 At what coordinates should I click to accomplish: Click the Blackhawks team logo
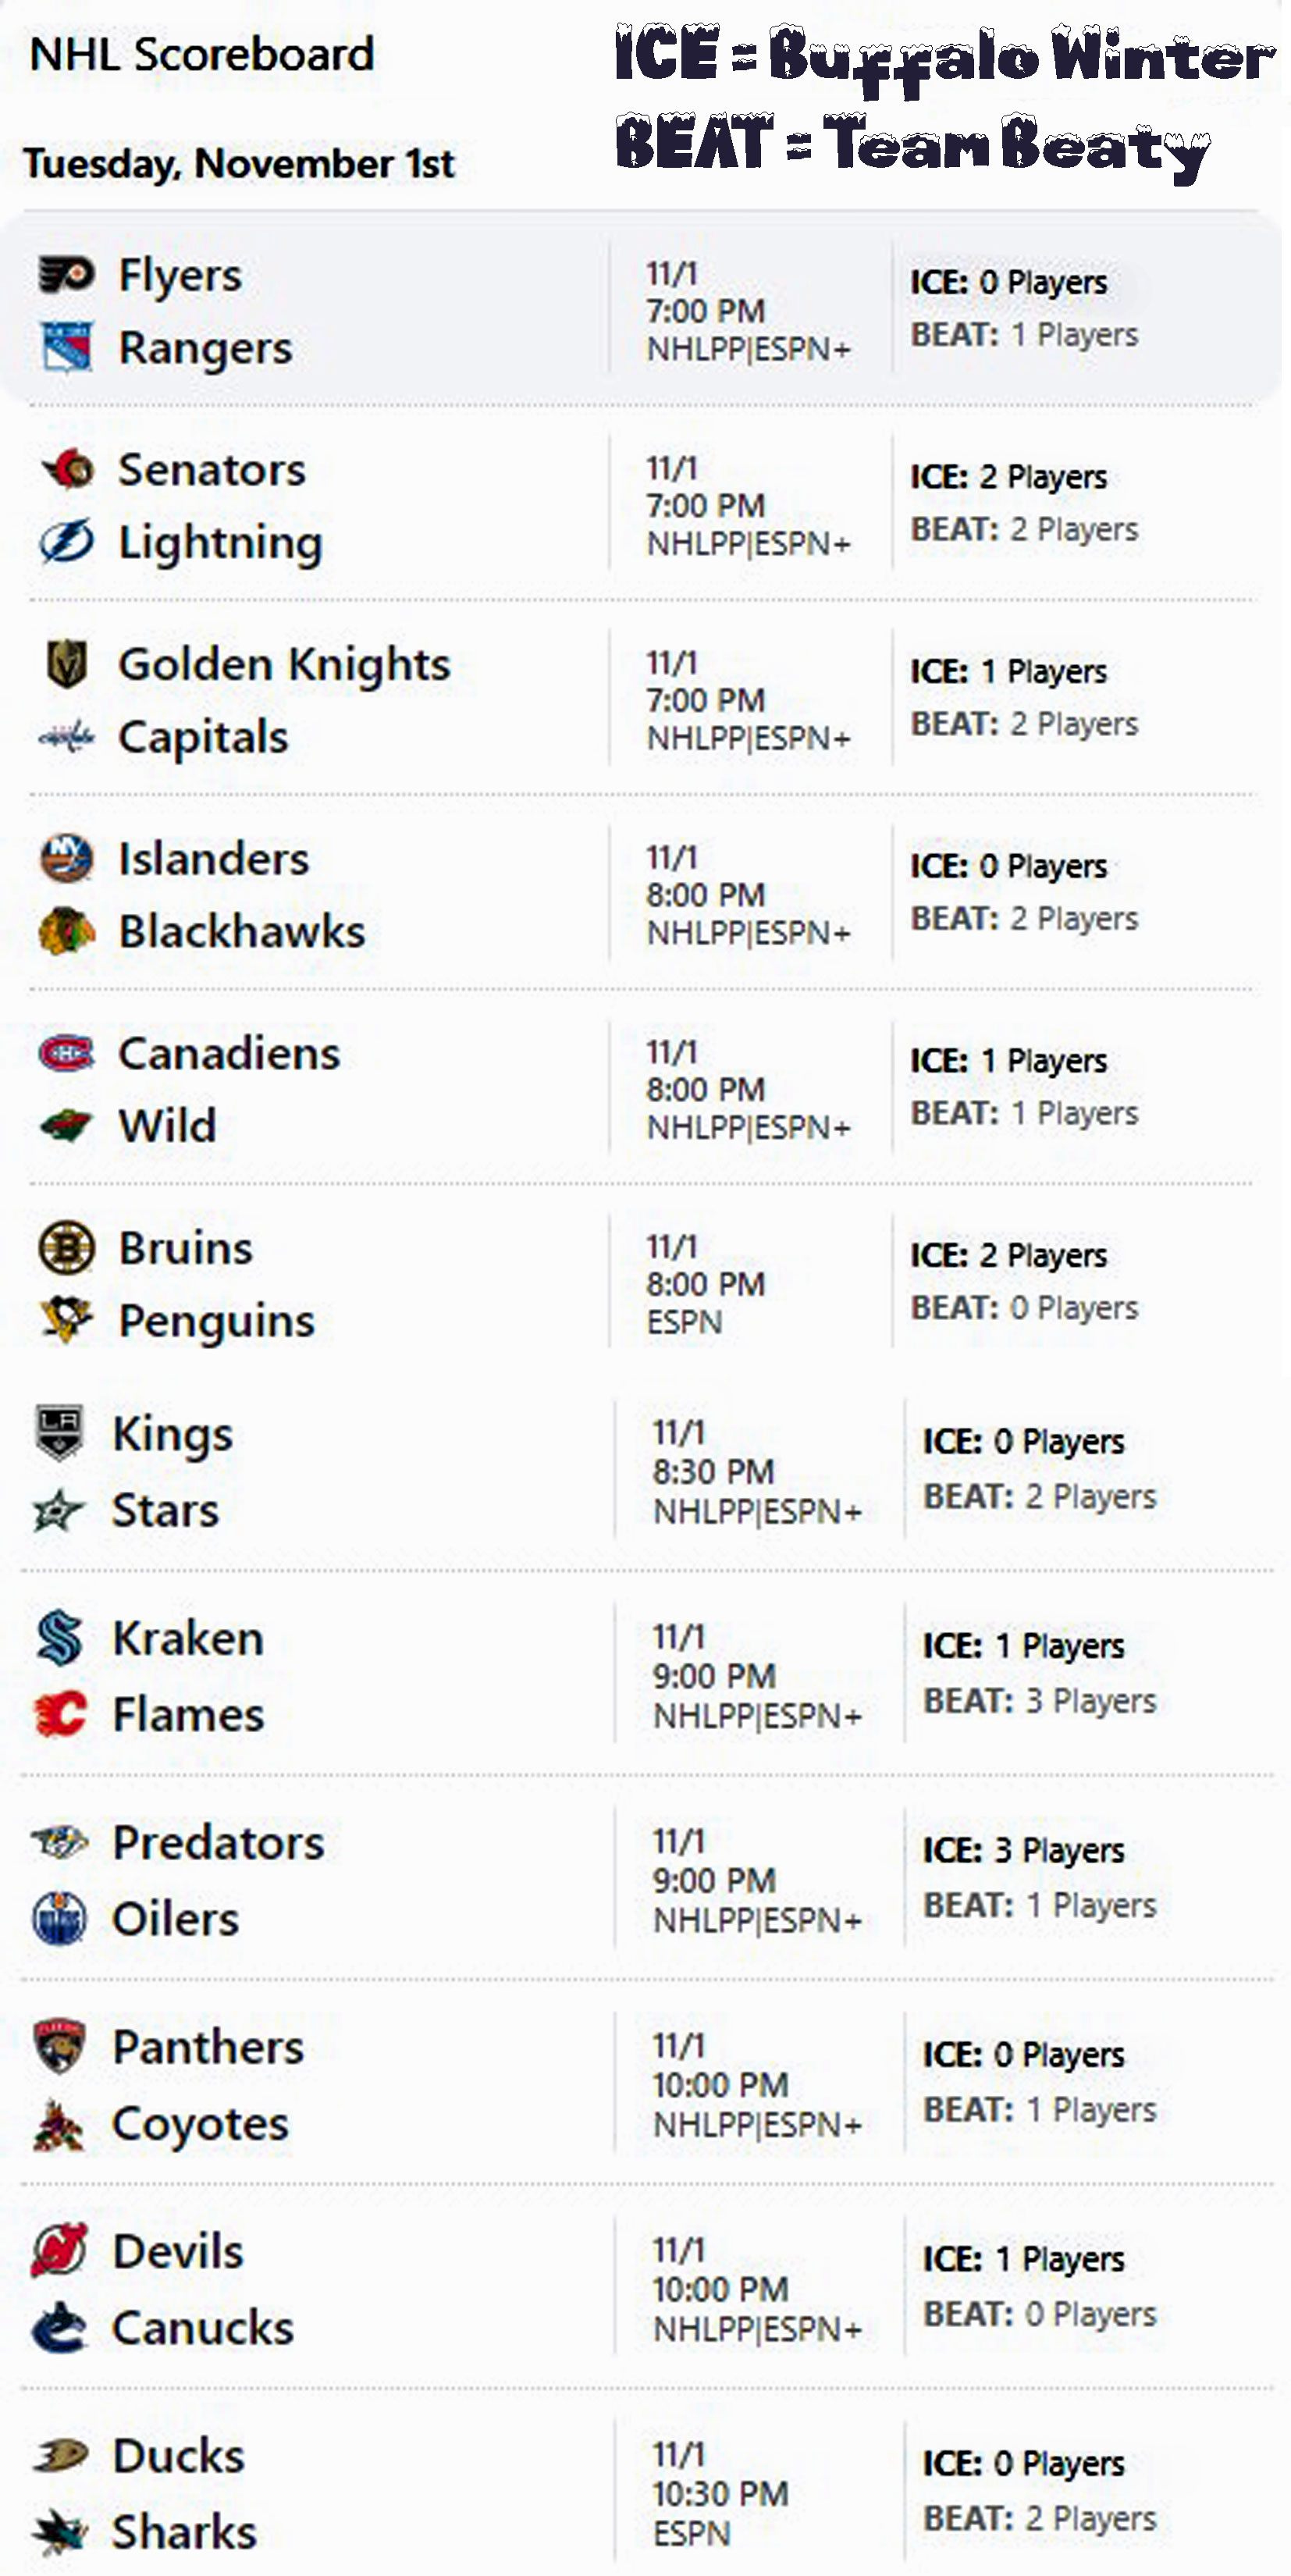66,931
